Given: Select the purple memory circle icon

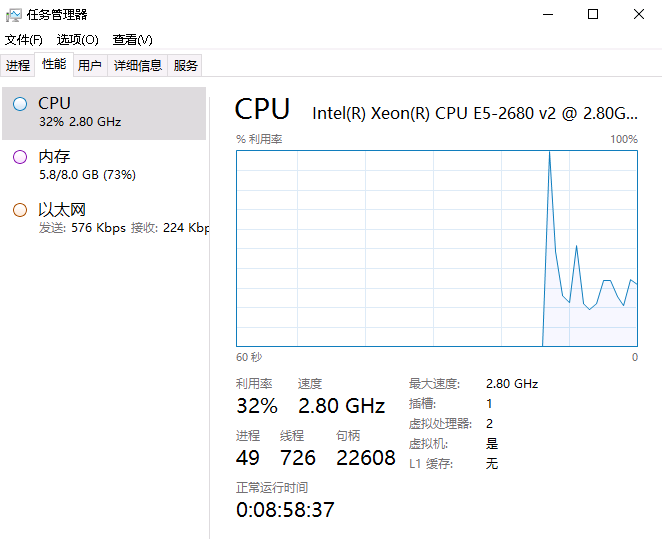Looking at the screenshot, I should pyautogui.click(x=20, y=157).
